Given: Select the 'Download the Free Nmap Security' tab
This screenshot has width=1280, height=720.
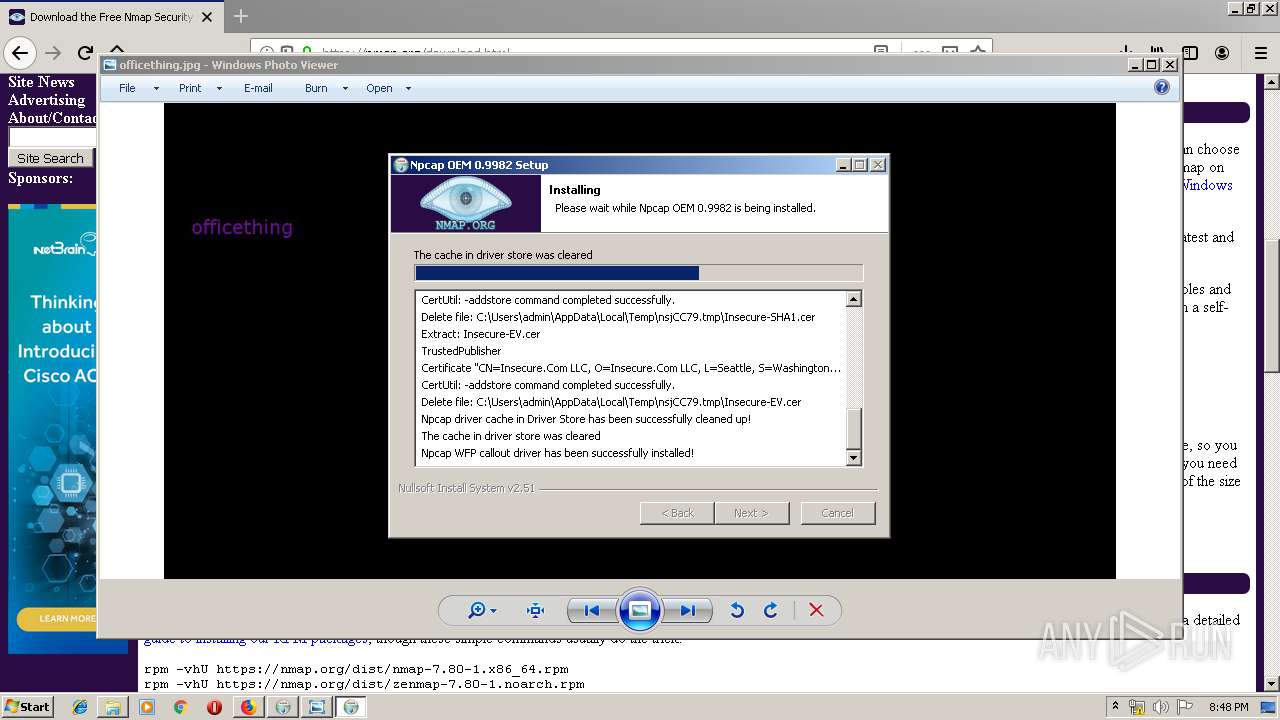Looking at the screenshot, I should (110, 17).
